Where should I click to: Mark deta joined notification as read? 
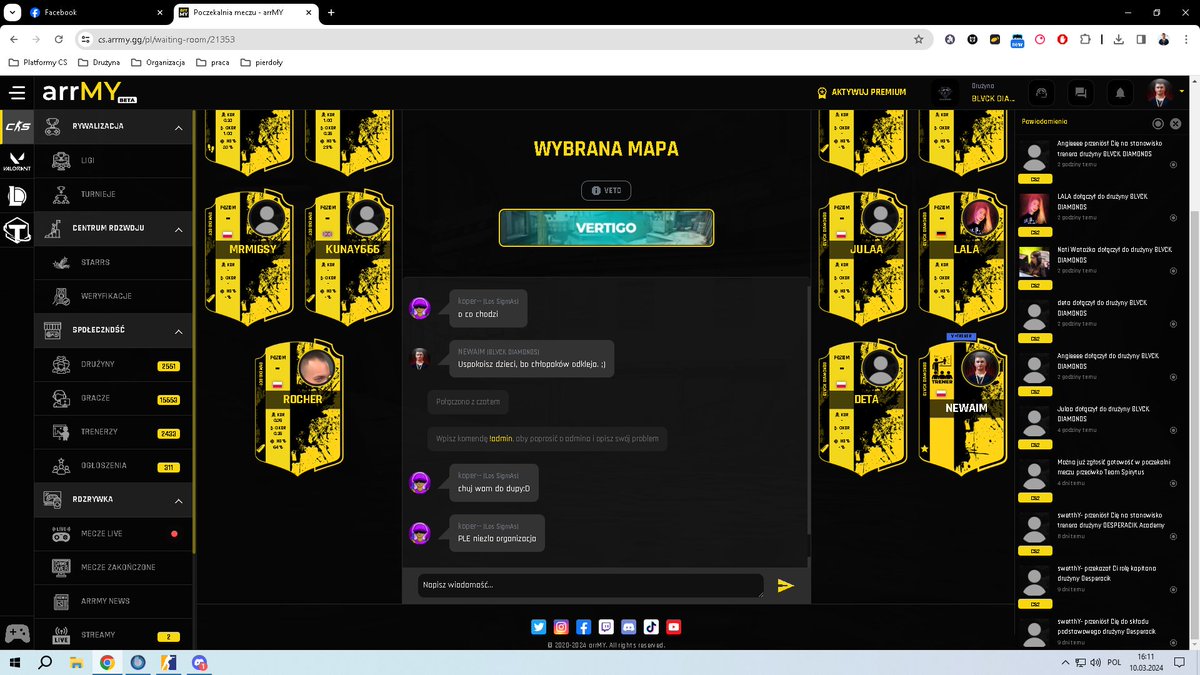[1173, 323]
